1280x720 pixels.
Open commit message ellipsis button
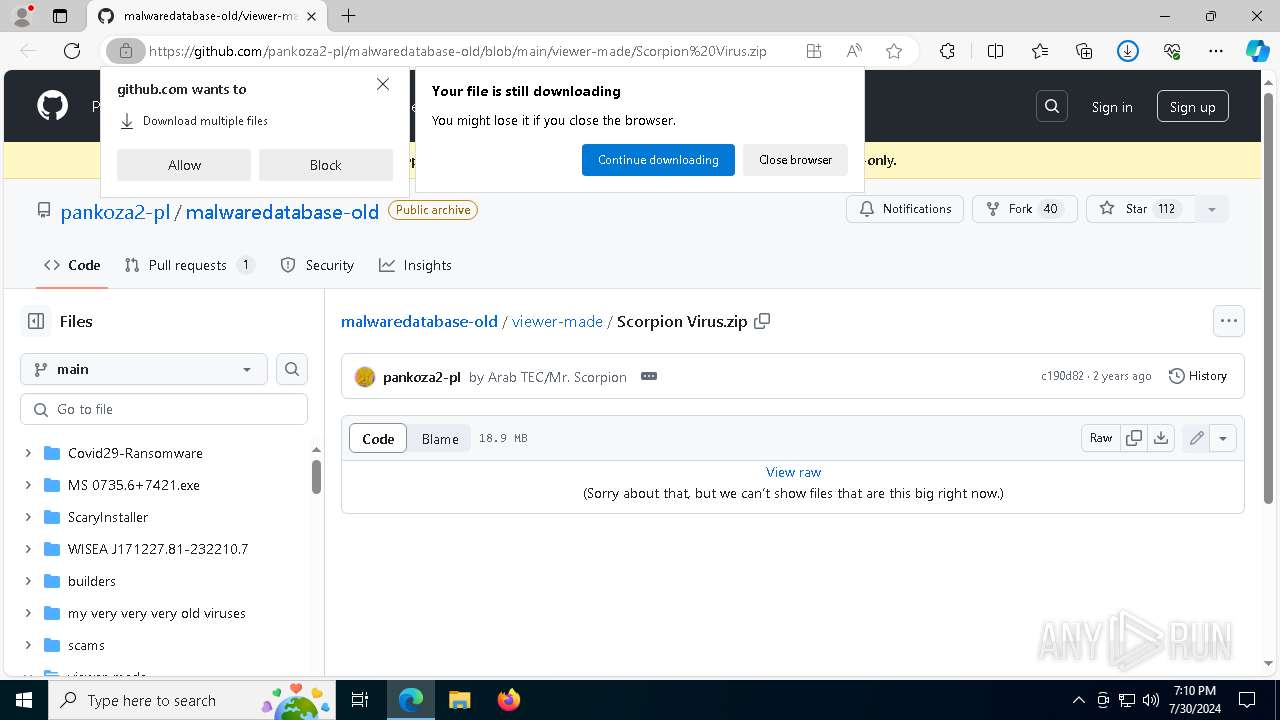point(649,376)
